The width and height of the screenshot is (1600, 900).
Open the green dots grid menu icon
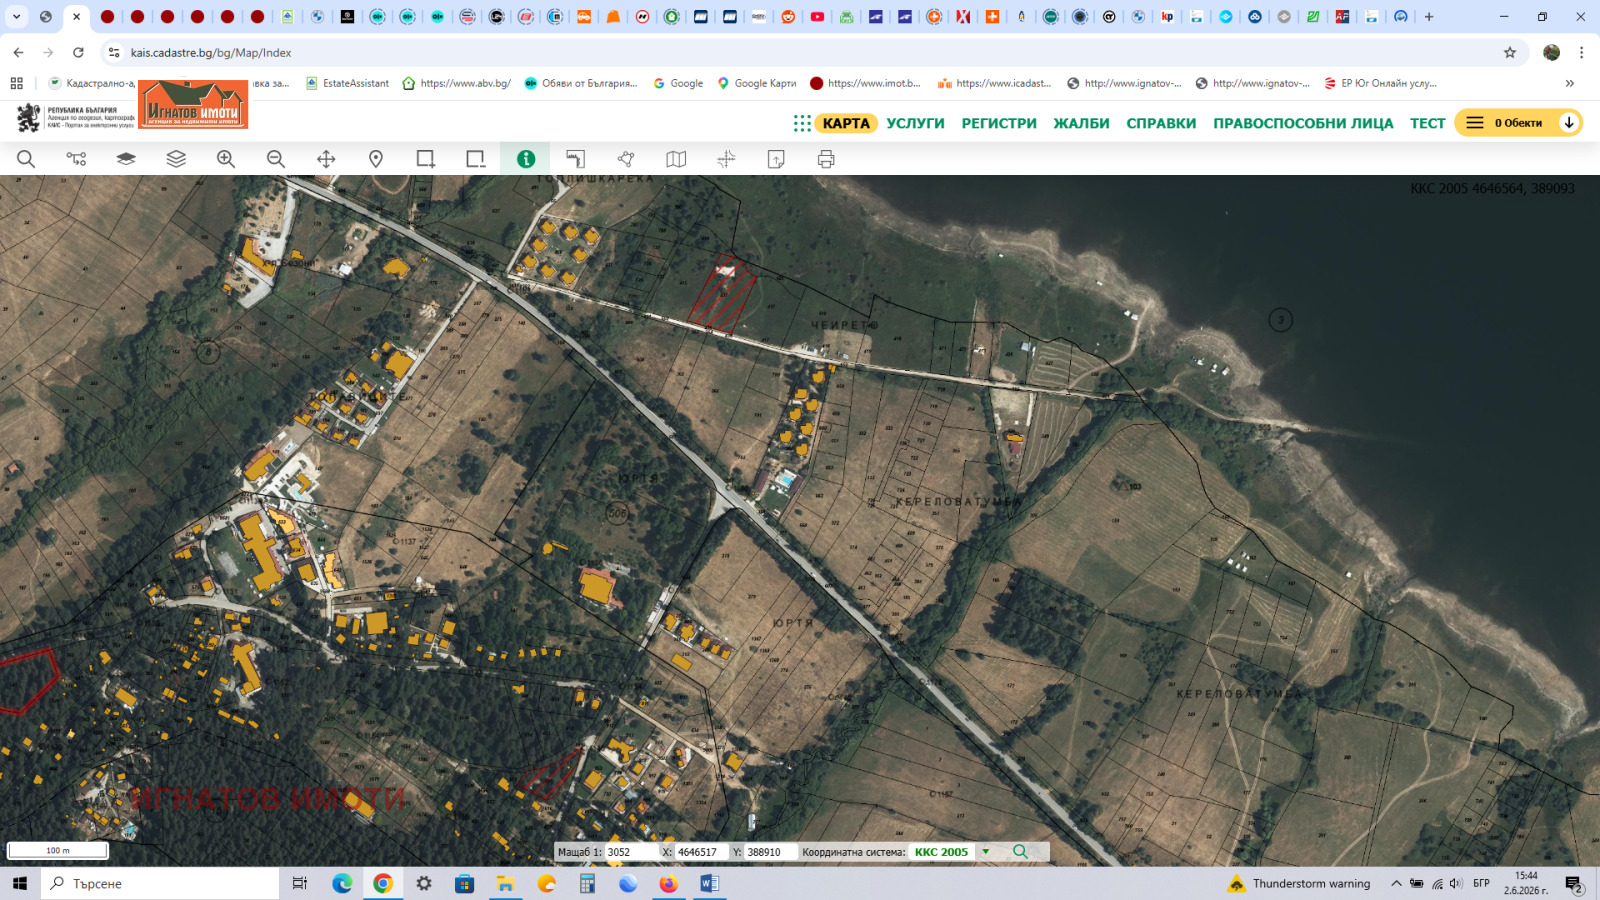point(802,123)
